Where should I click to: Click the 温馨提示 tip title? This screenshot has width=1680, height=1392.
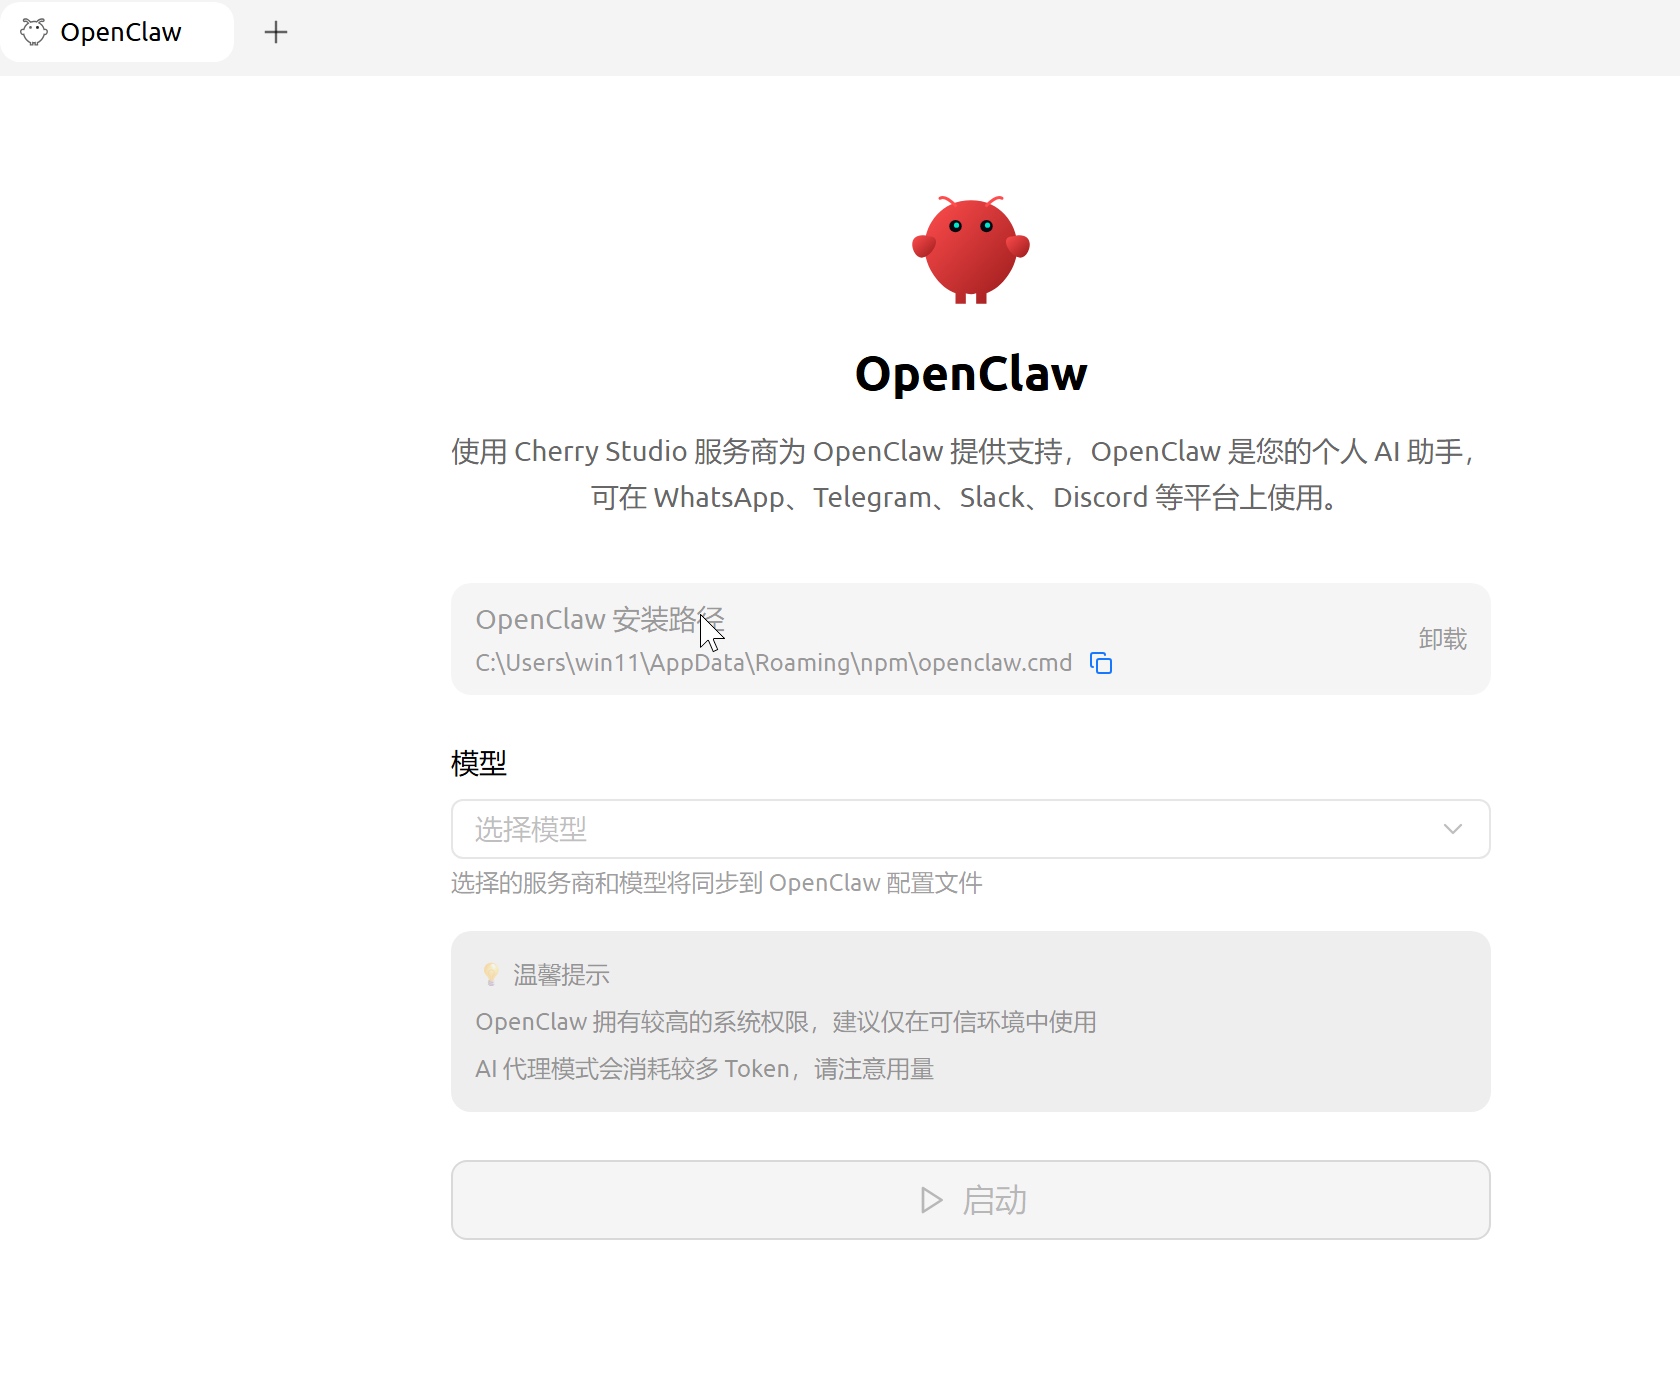[x=561, y=975]
